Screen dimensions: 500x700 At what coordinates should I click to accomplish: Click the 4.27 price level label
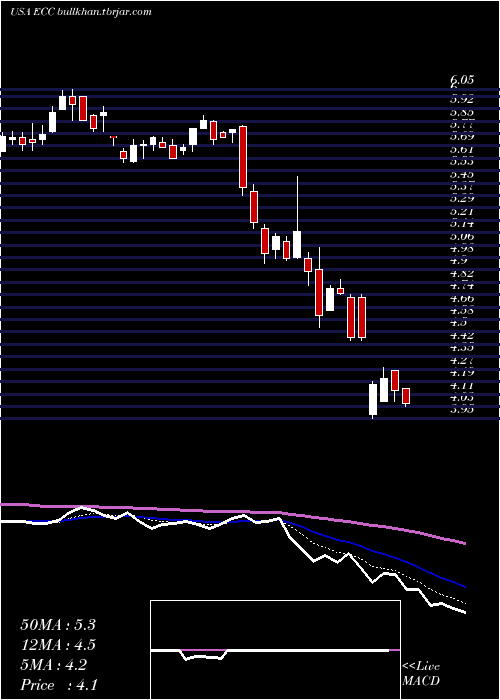462,360
